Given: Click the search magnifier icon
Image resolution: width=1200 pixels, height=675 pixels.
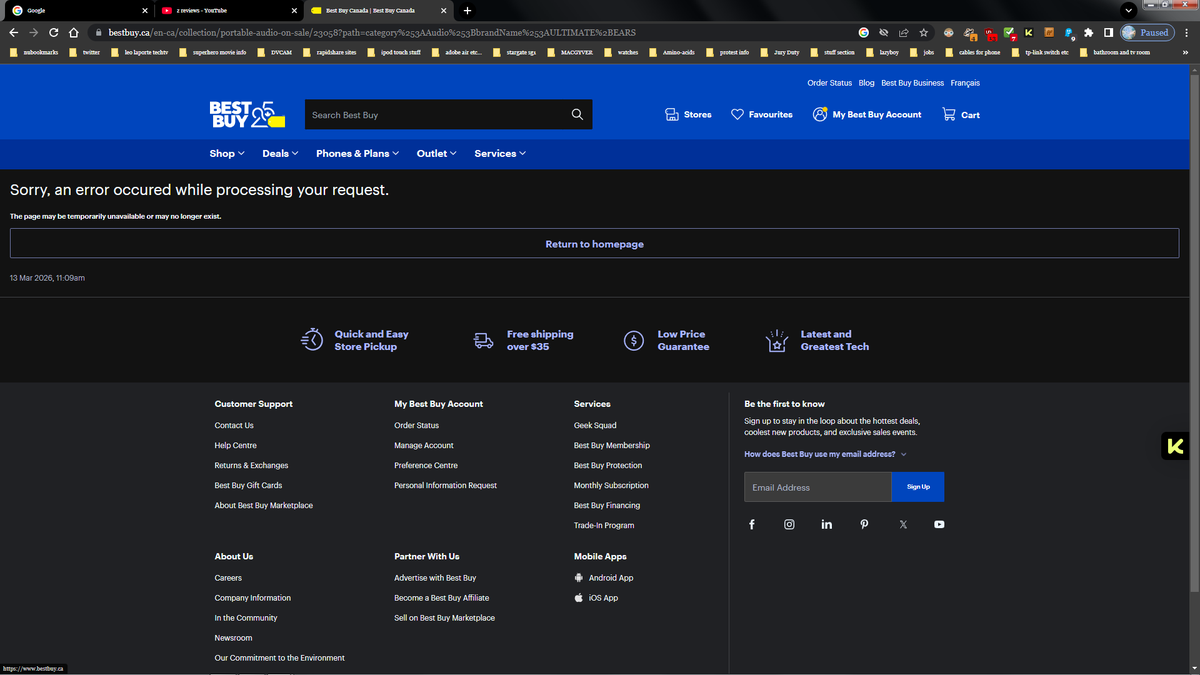Looking at the screenshot, I should pos(577,114).
